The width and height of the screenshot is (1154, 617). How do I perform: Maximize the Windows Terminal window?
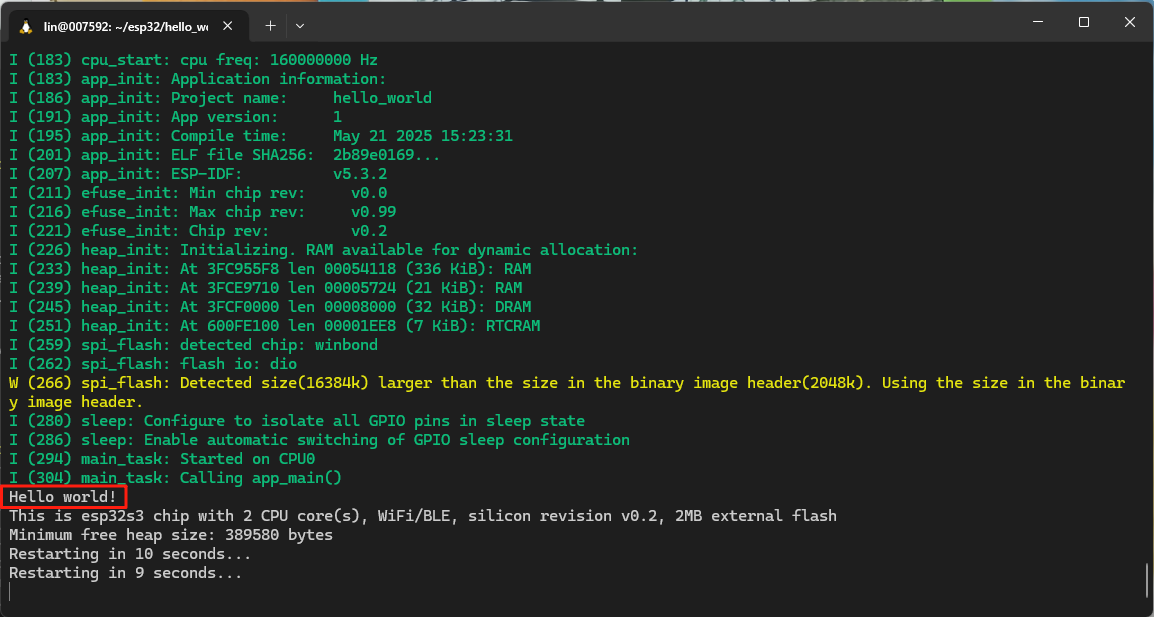pyautogui.click(x=1083, y=21)
